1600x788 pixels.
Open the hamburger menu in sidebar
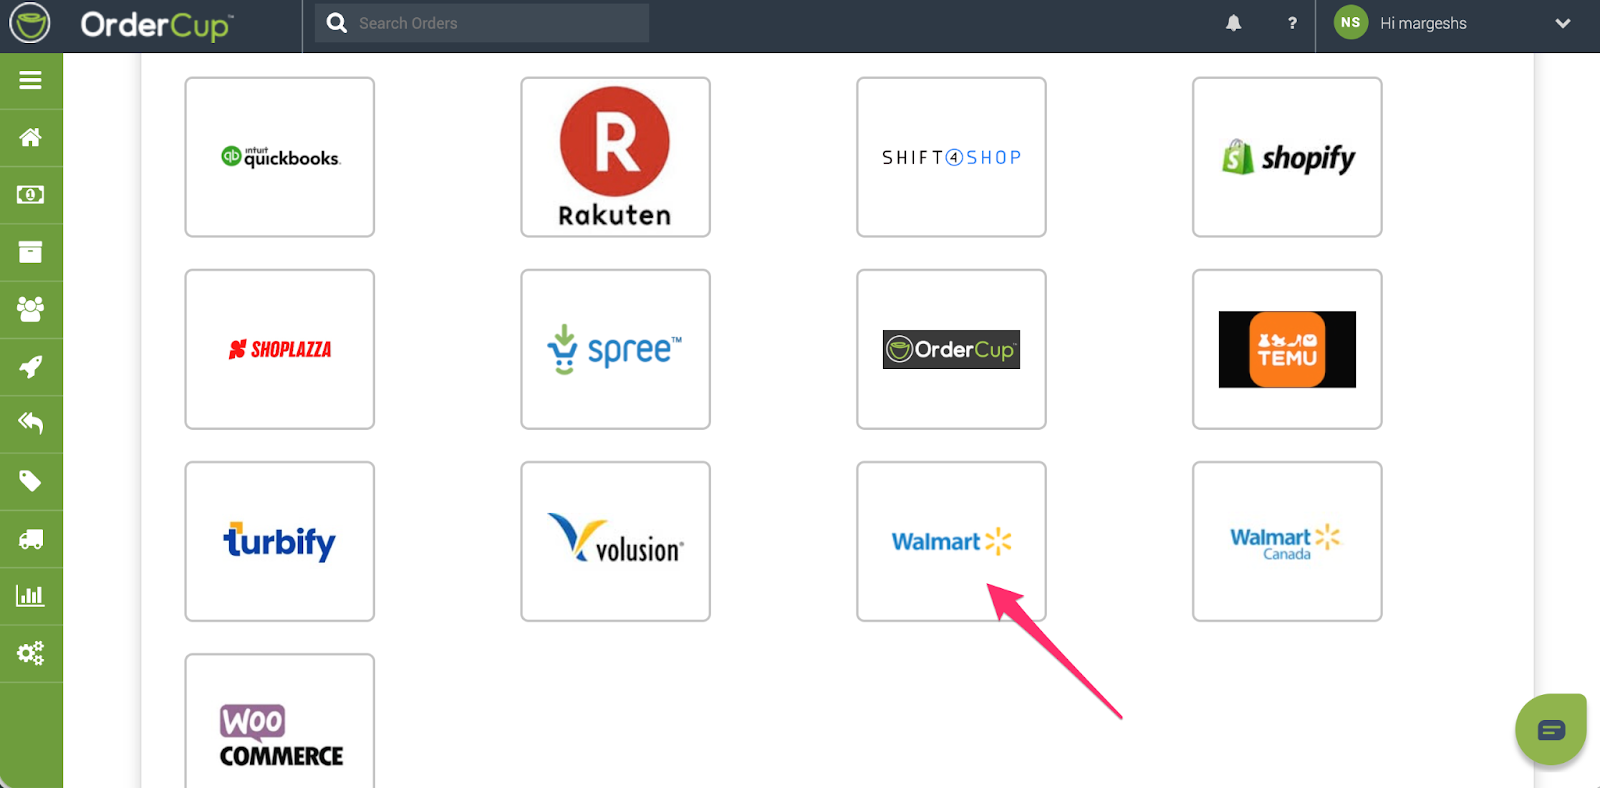pyautogui.click(x=30, y=80)
